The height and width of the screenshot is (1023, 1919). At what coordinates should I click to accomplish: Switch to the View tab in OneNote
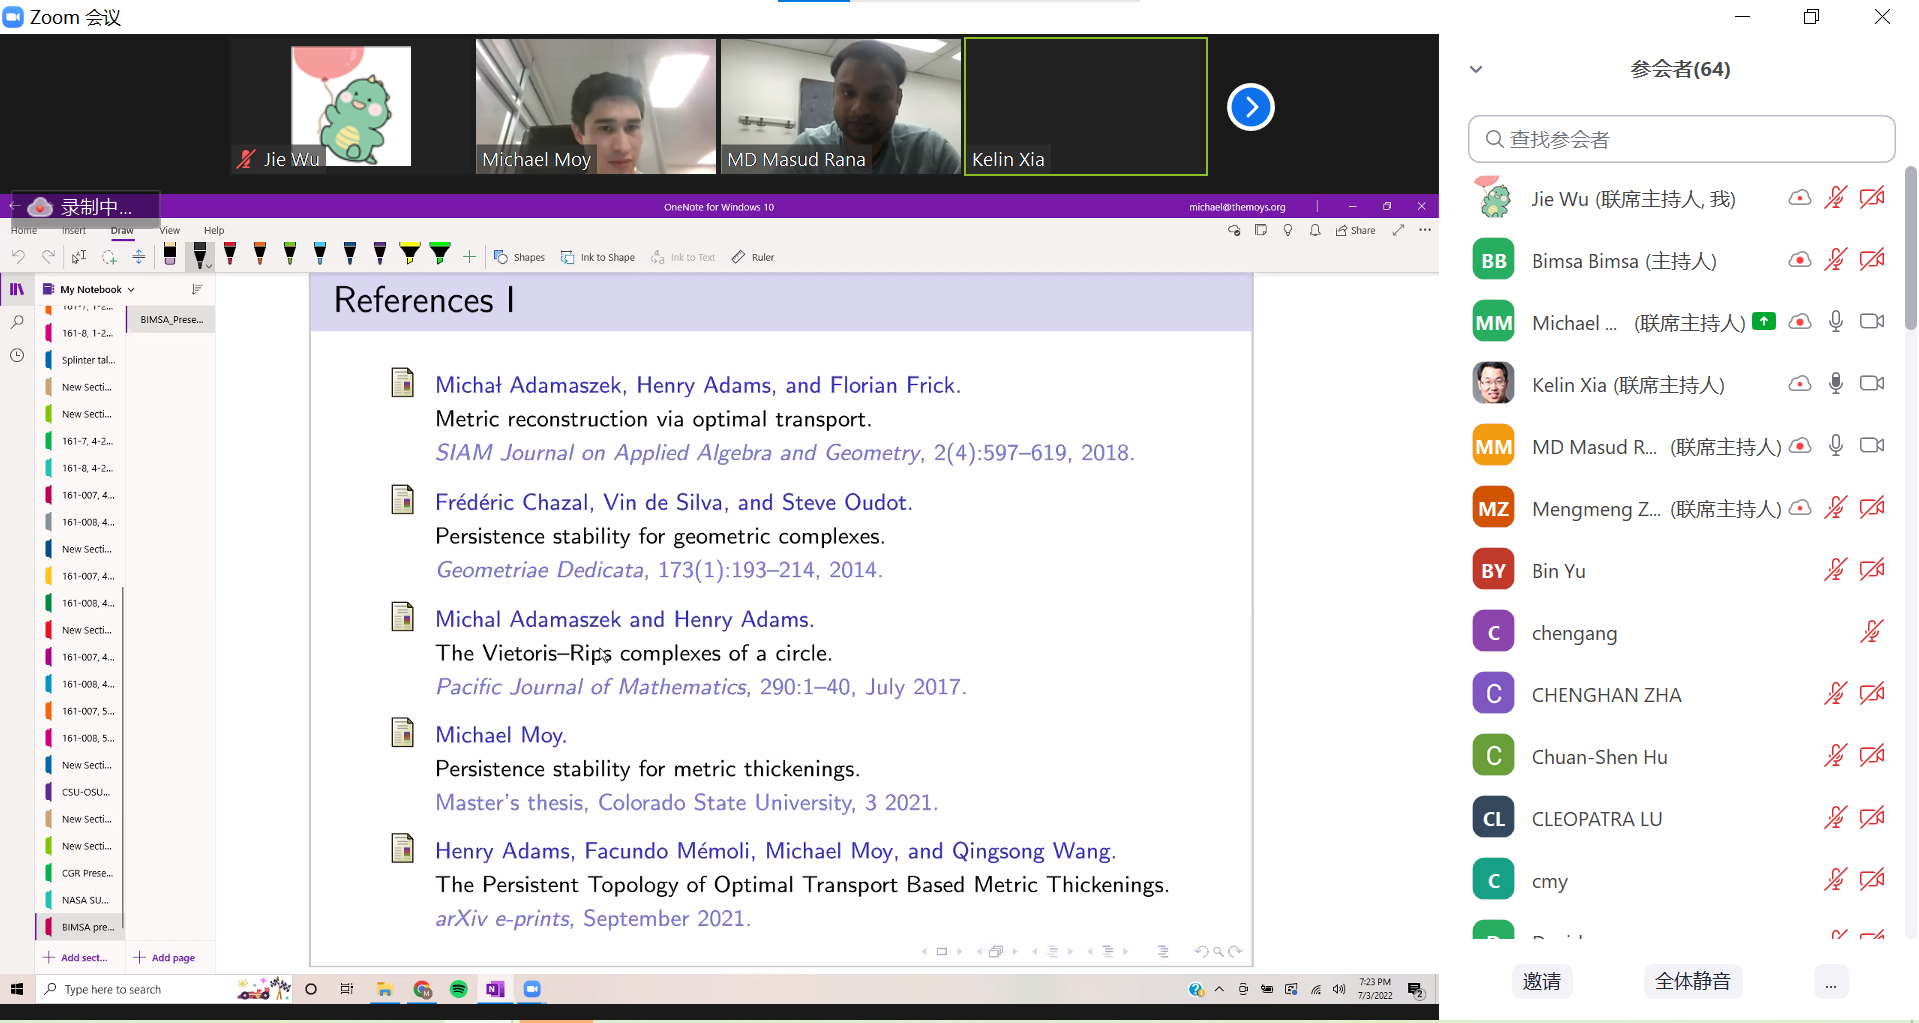click(x=170, y=230)
